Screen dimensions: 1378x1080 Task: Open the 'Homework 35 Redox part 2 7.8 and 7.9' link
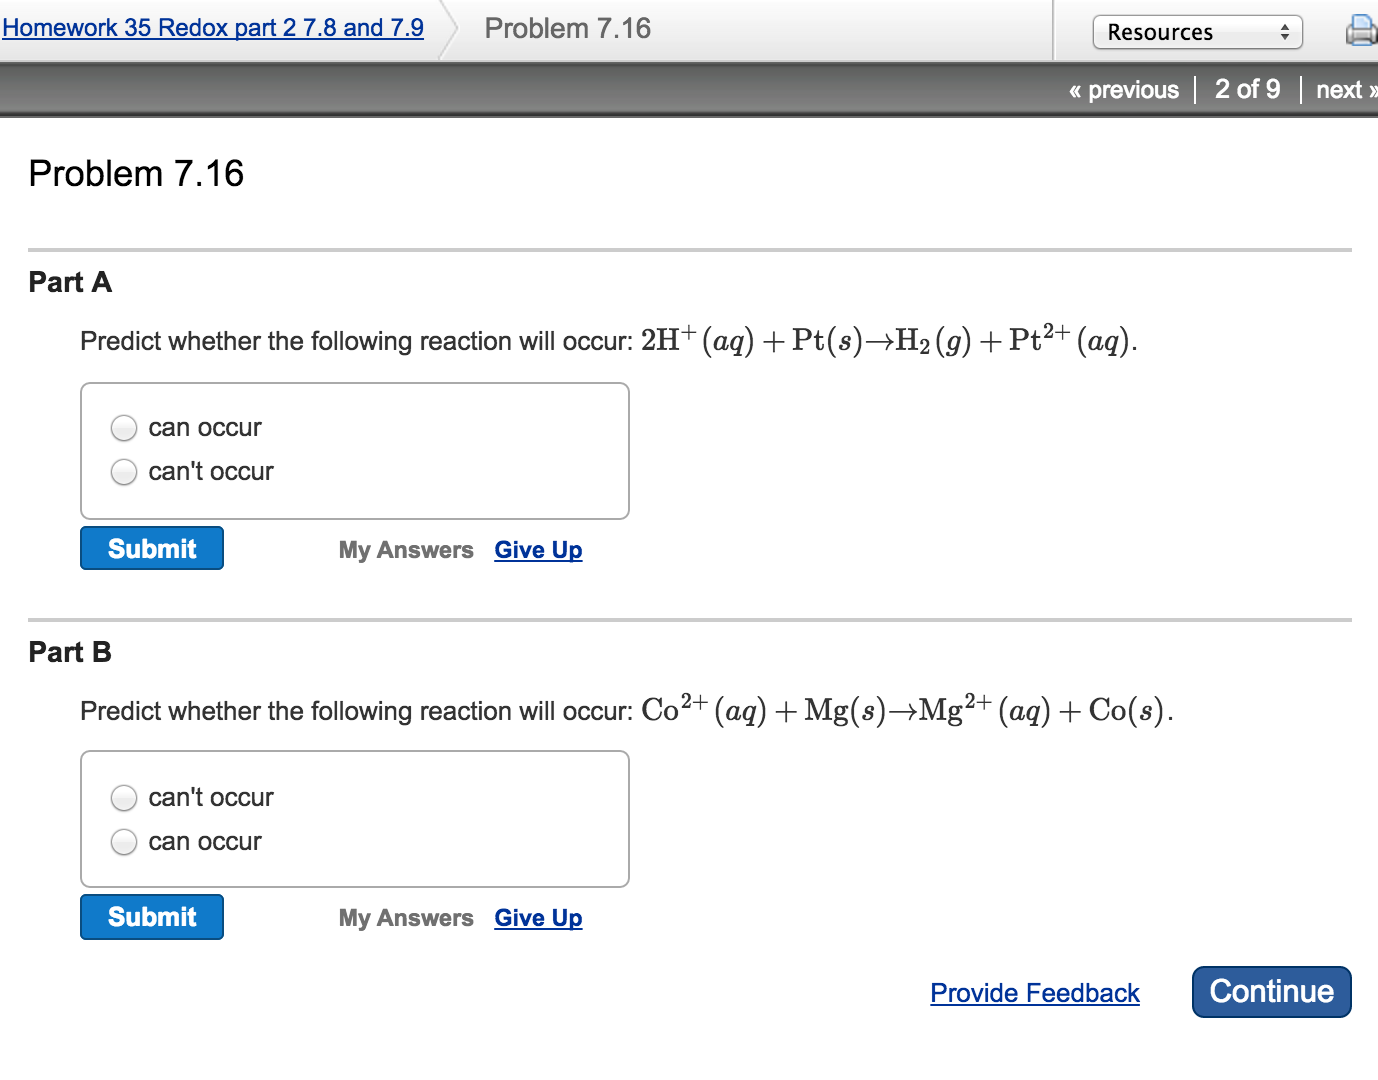pyautogui.click(x=213, y=27)
